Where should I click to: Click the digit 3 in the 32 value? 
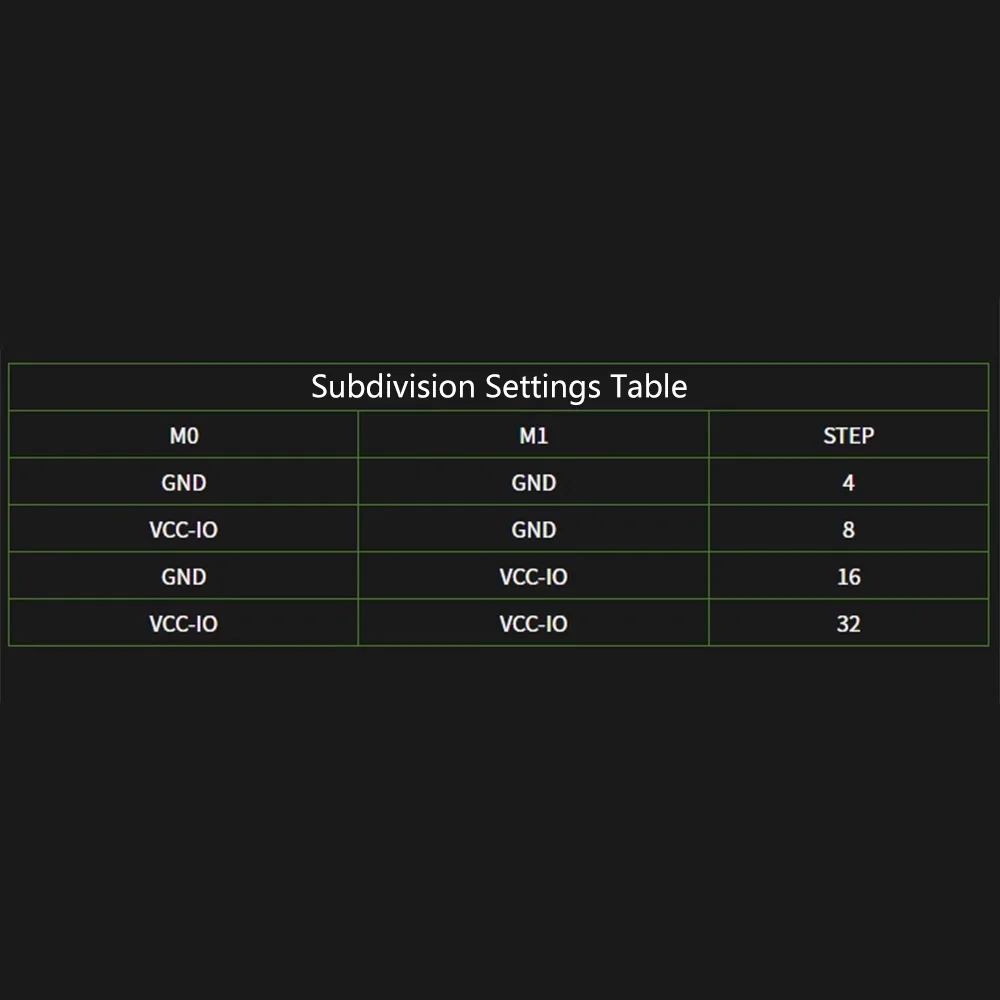842,624
